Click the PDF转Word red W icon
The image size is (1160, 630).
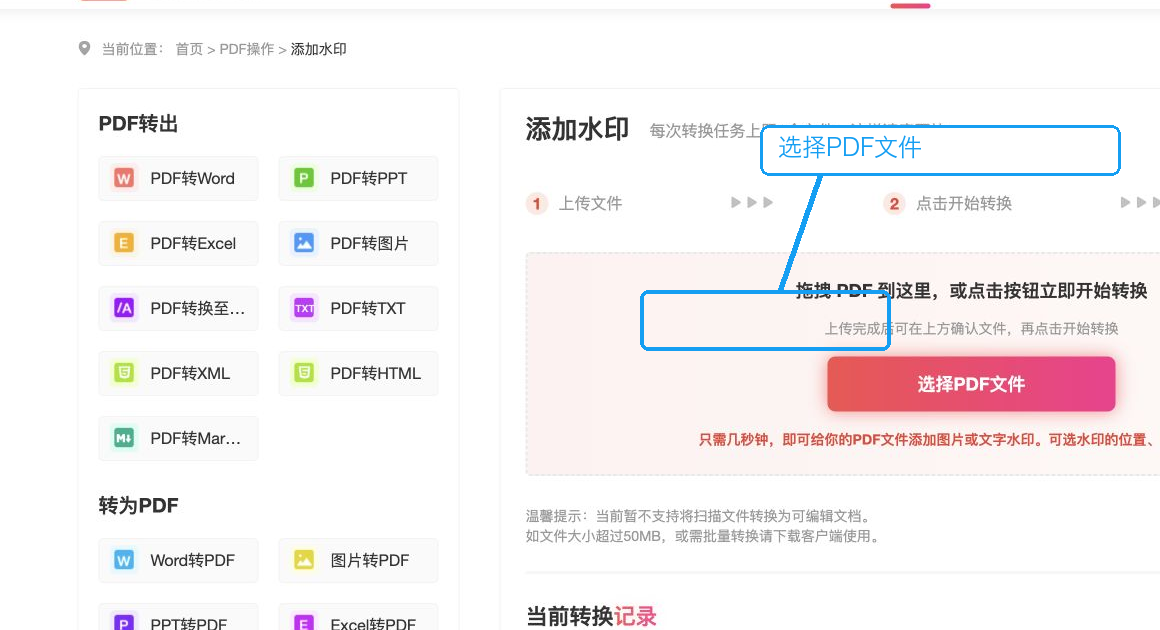coord(124,178)
